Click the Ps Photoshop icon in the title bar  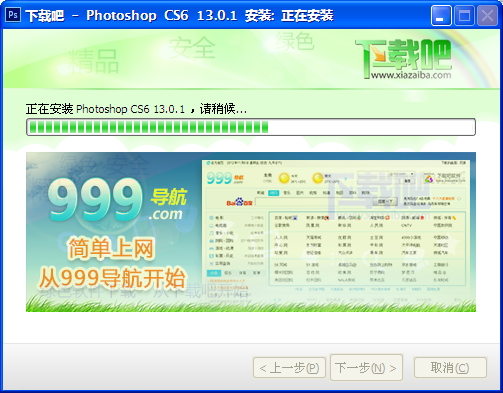click(x=13, y=15)
